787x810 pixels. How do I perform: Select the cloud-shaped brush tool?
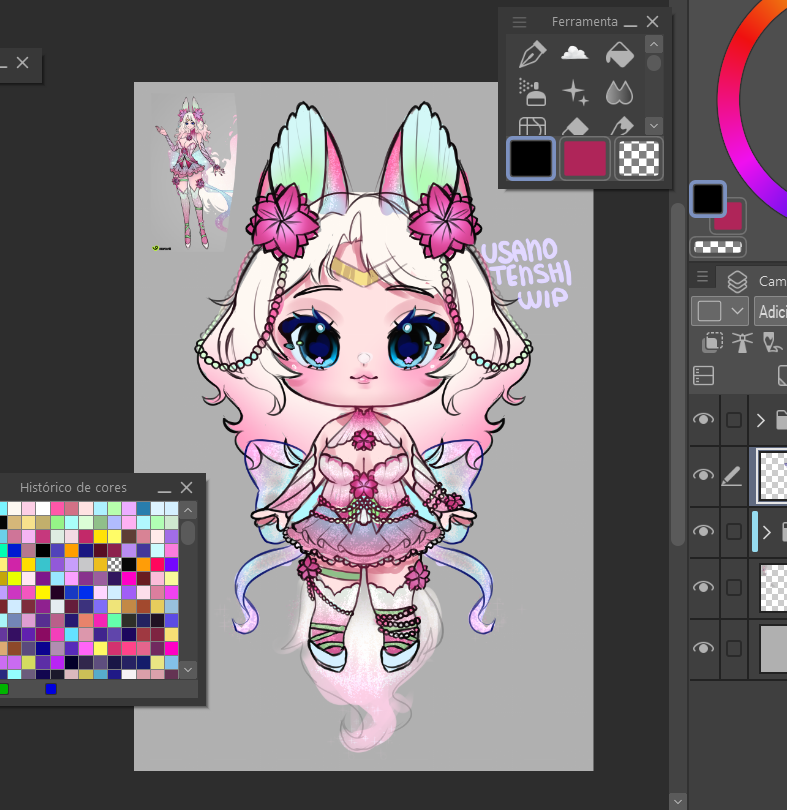coord(574,52)
